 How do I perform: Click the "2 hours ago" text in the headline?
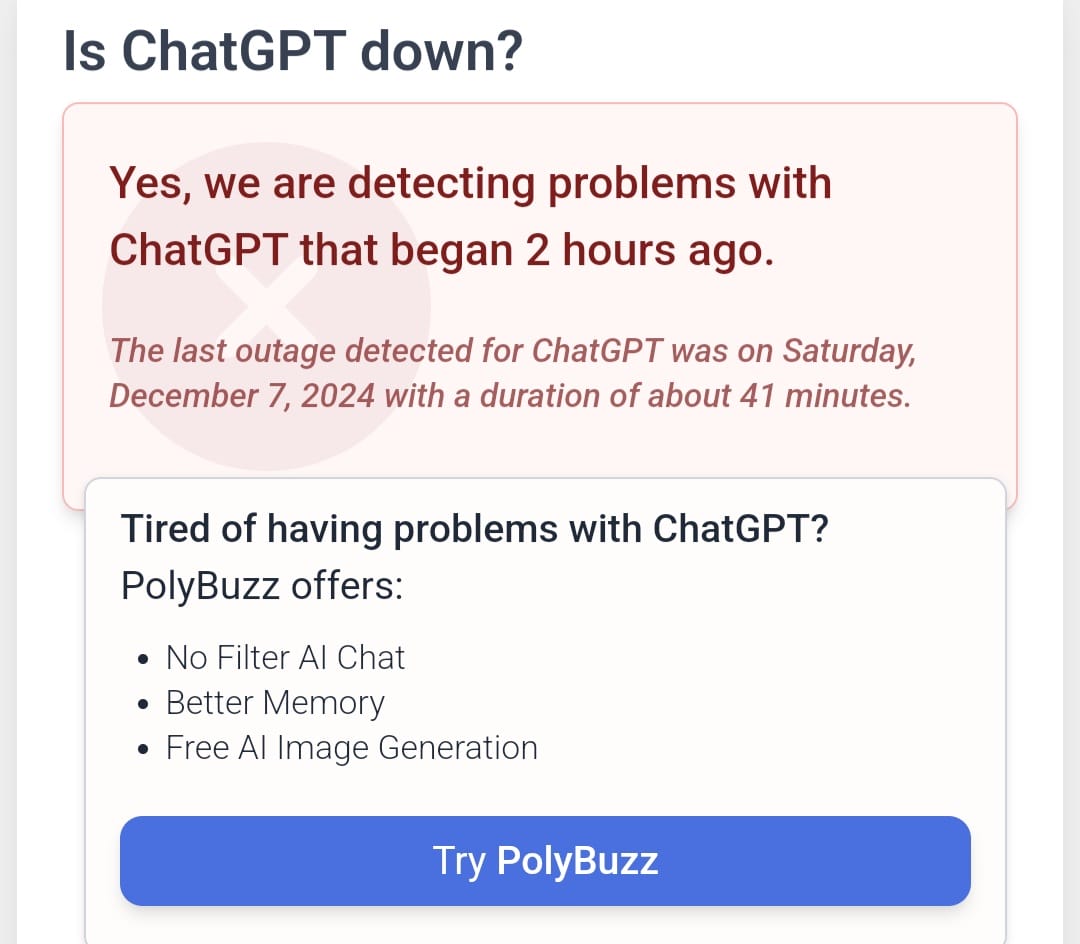650,251
